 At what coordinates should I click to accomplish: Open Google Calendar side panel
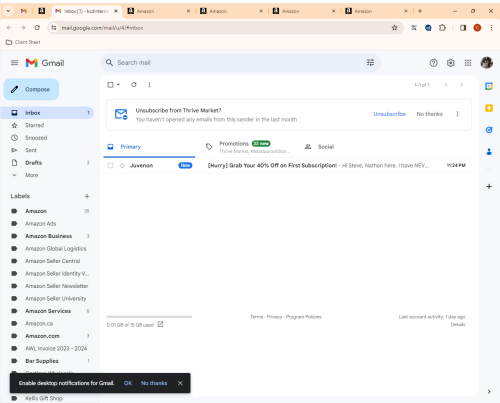click(489, 86)
